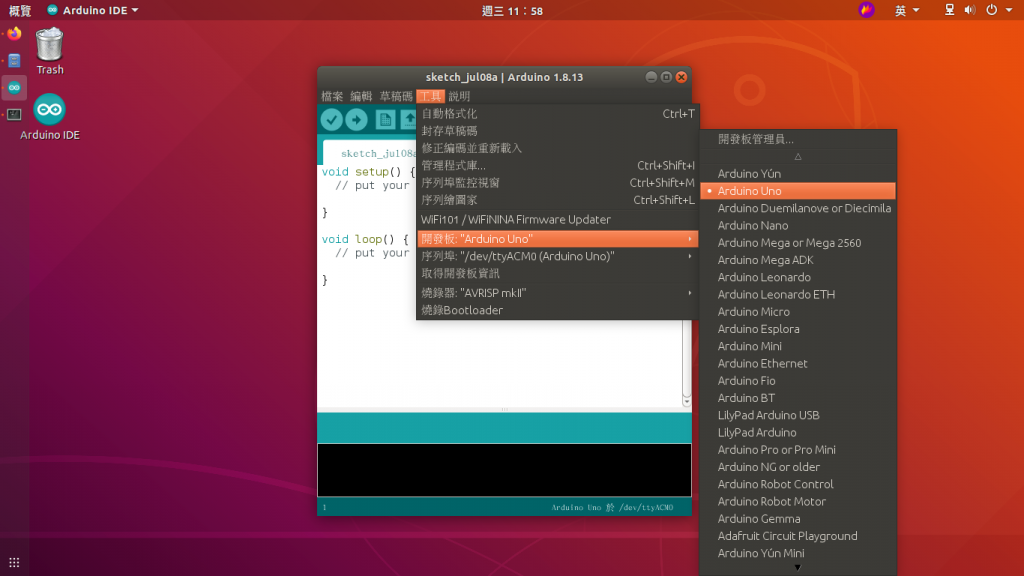Select 燒錄Bootloader menu item
Viewport: 1024px width, 576px height.
pyautogui.click(x=558, y=310)
